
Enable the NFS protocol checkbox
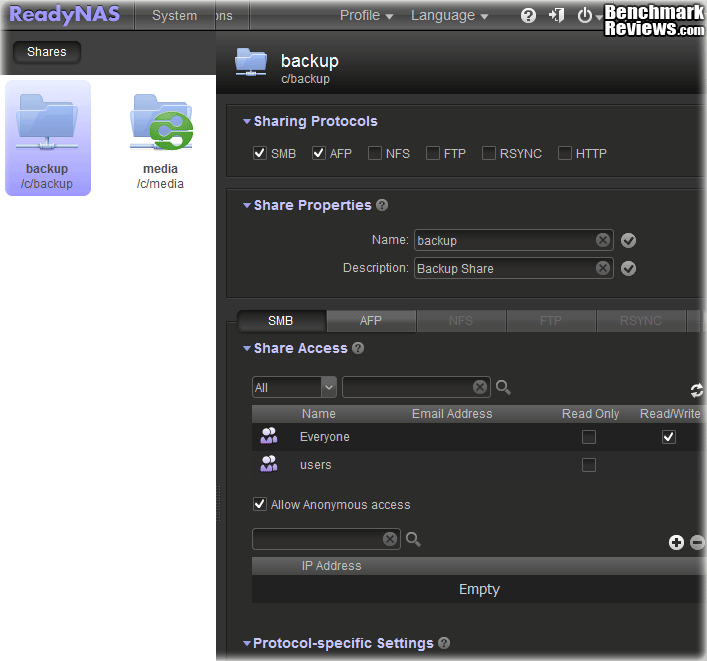(x=375, y=153)
